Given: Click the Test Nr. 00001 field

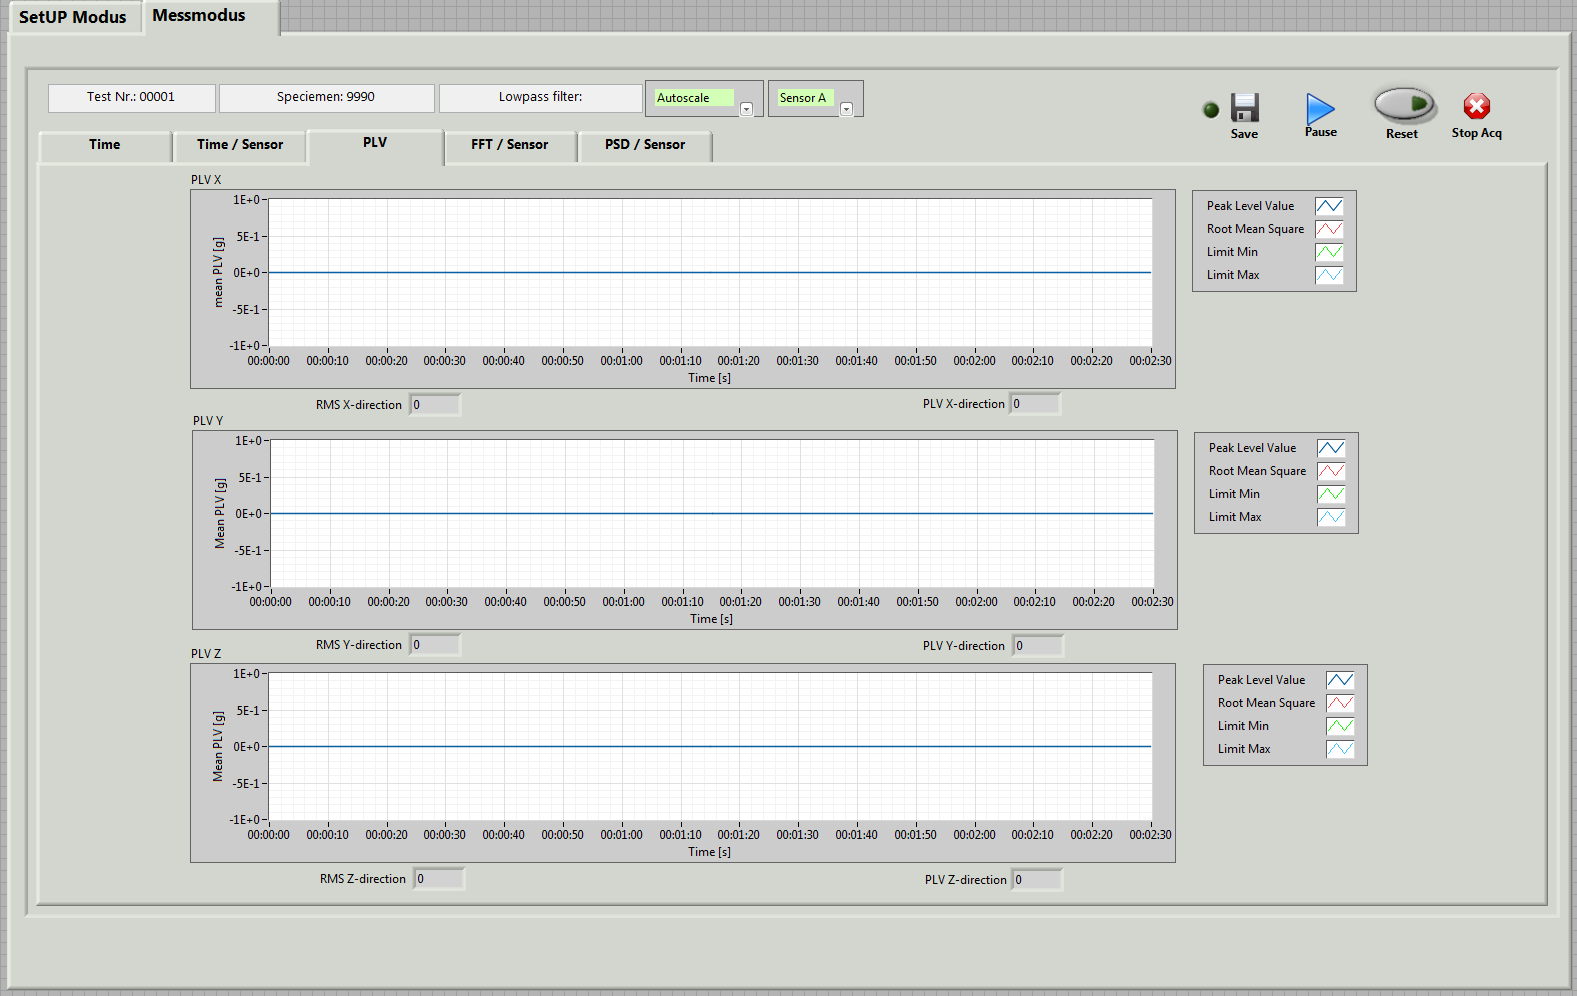Looking at the screenshot, I should point(131,98).
